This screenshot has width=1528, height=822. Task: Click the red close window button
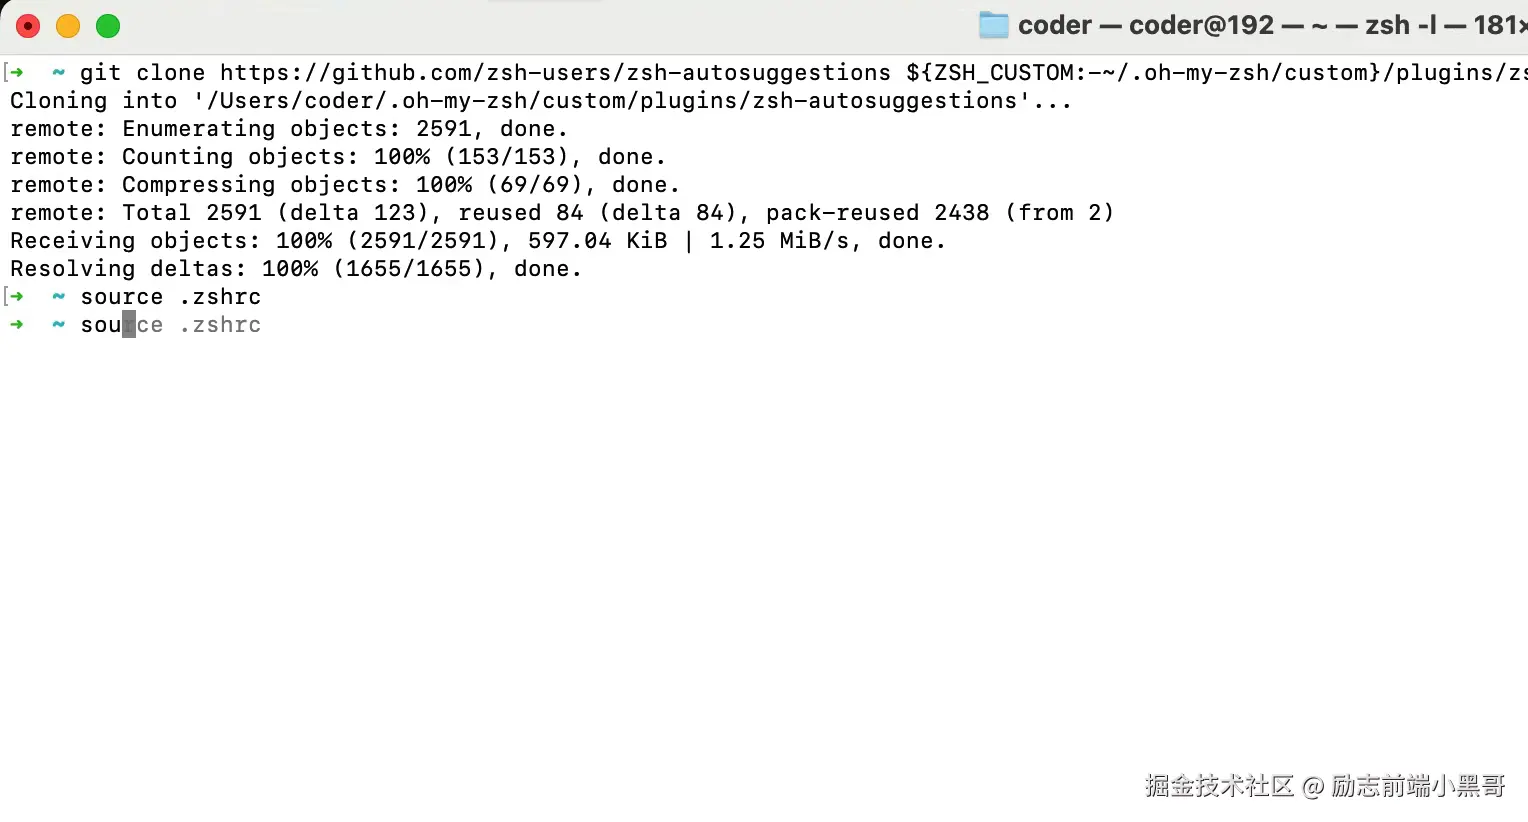28,26
